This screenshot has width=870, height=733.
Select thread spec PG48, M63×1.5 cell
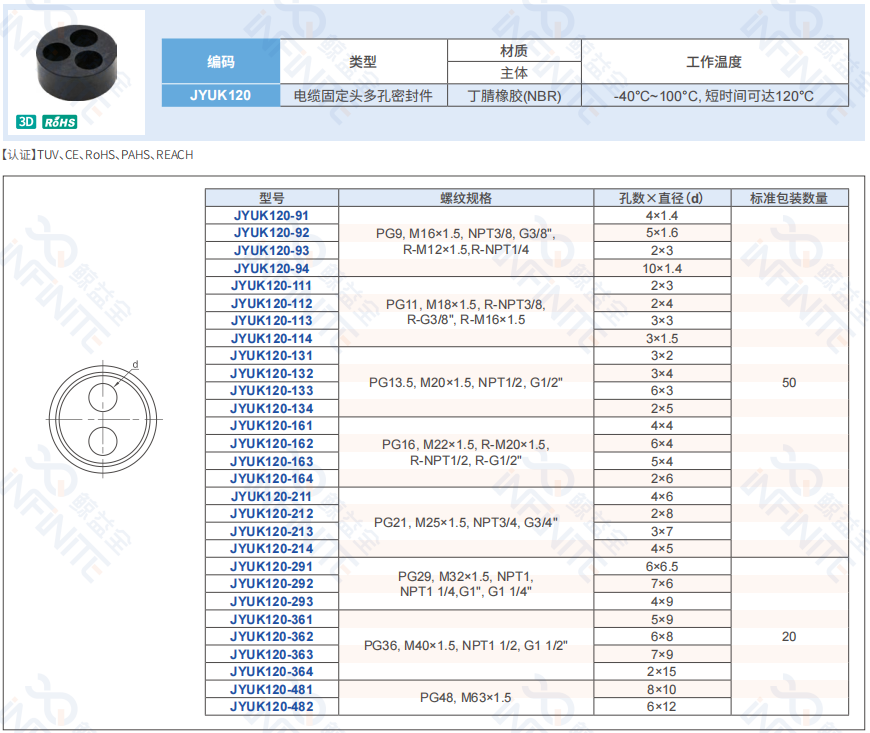[x=466, y=697]
